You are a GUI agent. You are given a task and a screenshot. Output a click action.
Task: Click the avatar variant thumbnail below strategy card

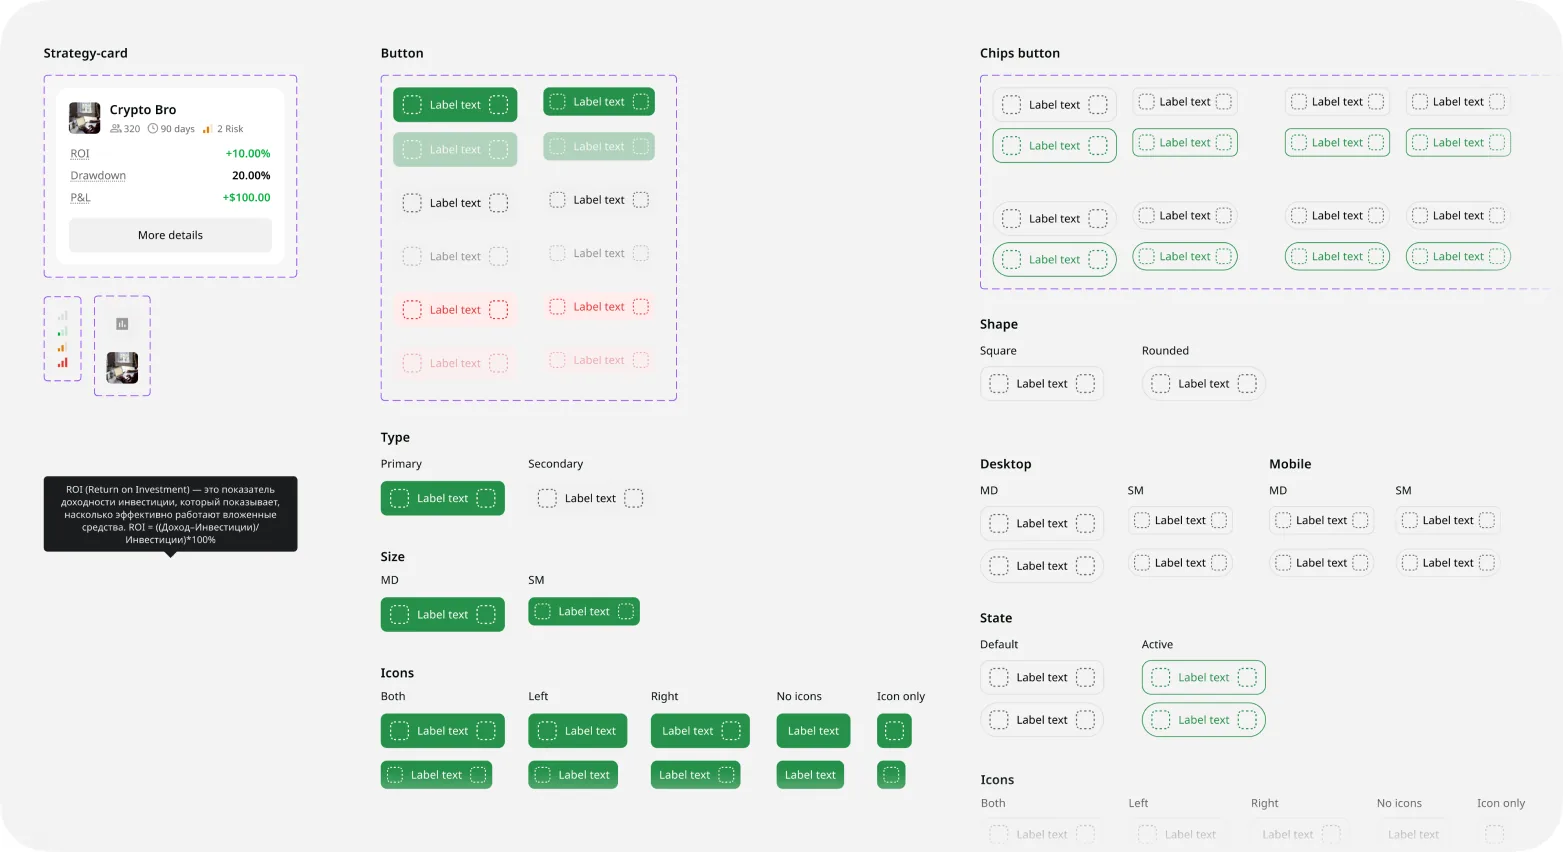click(122, 368)
